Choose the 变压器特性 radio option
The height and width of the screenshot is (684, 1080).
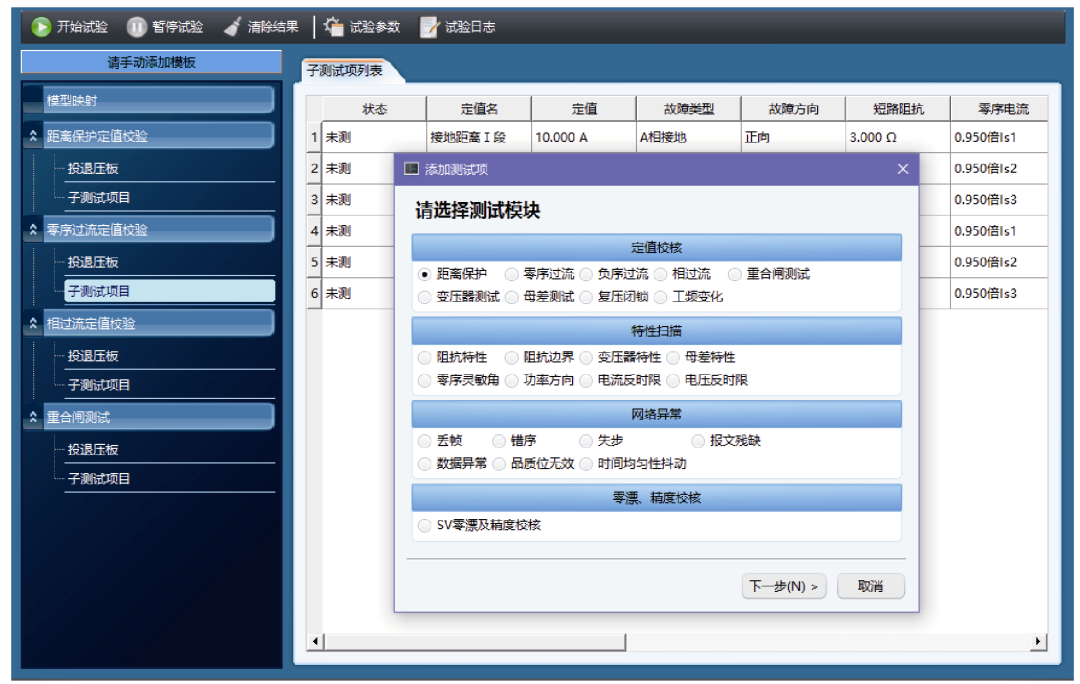pos(585,357)
